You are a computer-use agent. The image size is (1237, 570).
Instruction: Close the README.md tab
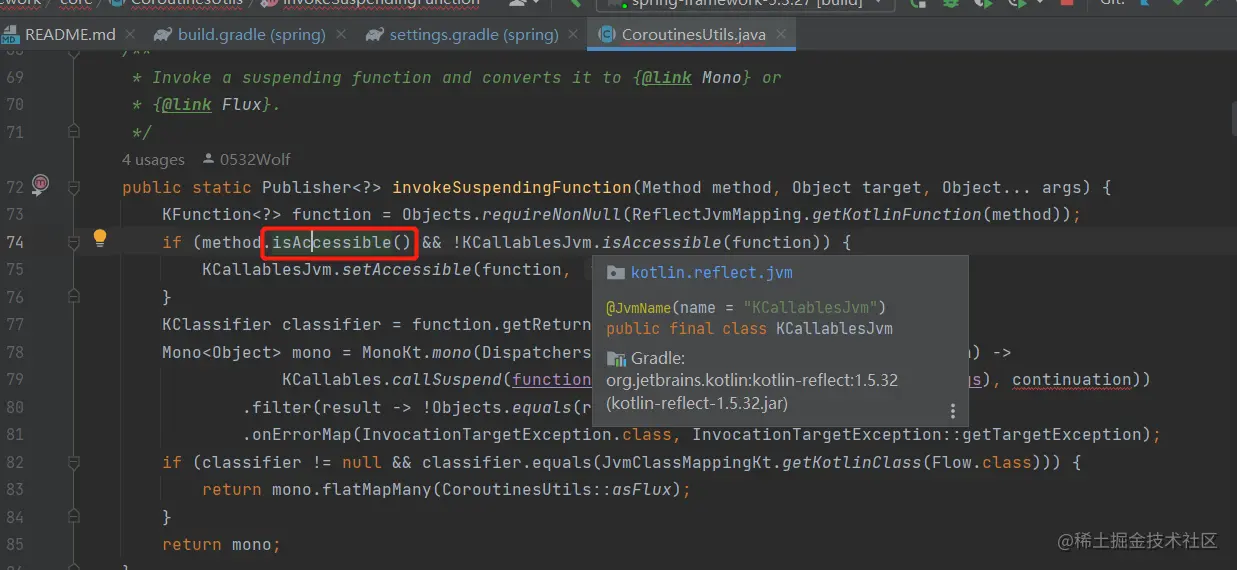[132, 34]
